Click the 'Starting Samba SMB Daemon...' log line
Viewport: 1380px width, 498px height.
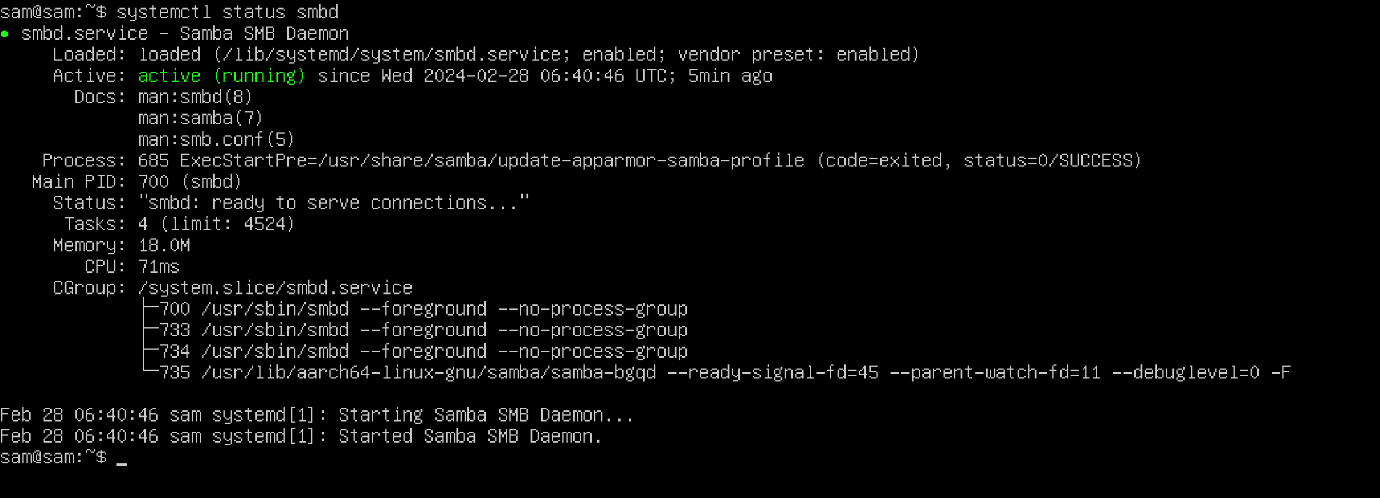317,414
